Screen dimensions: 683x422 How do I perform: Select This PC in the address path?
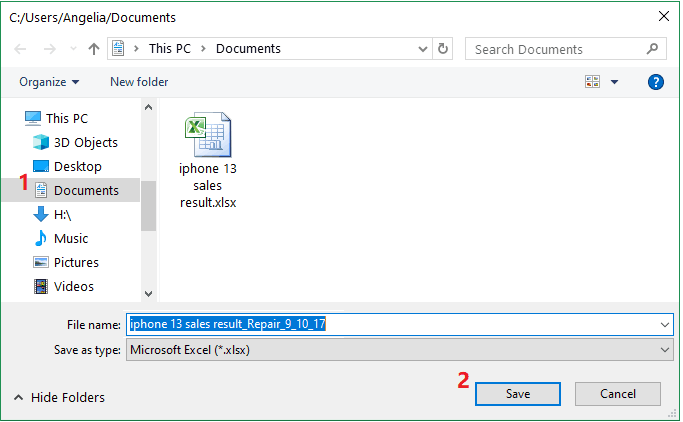[x=170, y=48]
